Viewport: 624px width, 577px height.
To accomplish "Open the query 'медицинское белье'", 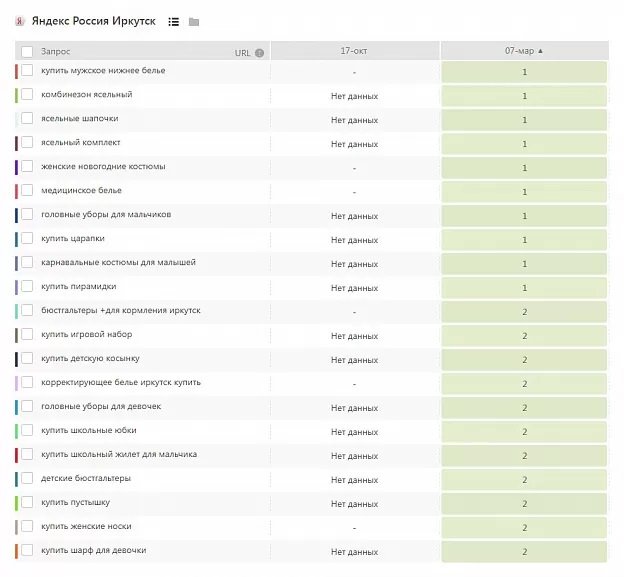I will click(x=81, y=191).
